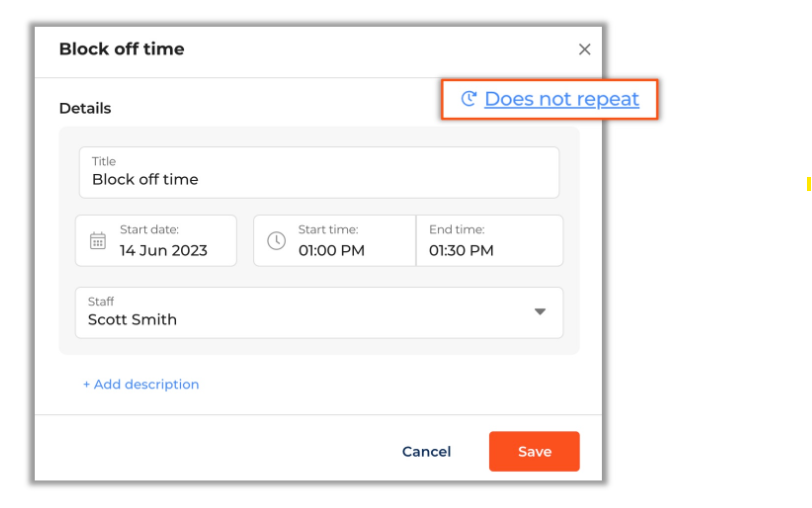
Task: Click the clock icon beside Start time
Action: [276, 241]
